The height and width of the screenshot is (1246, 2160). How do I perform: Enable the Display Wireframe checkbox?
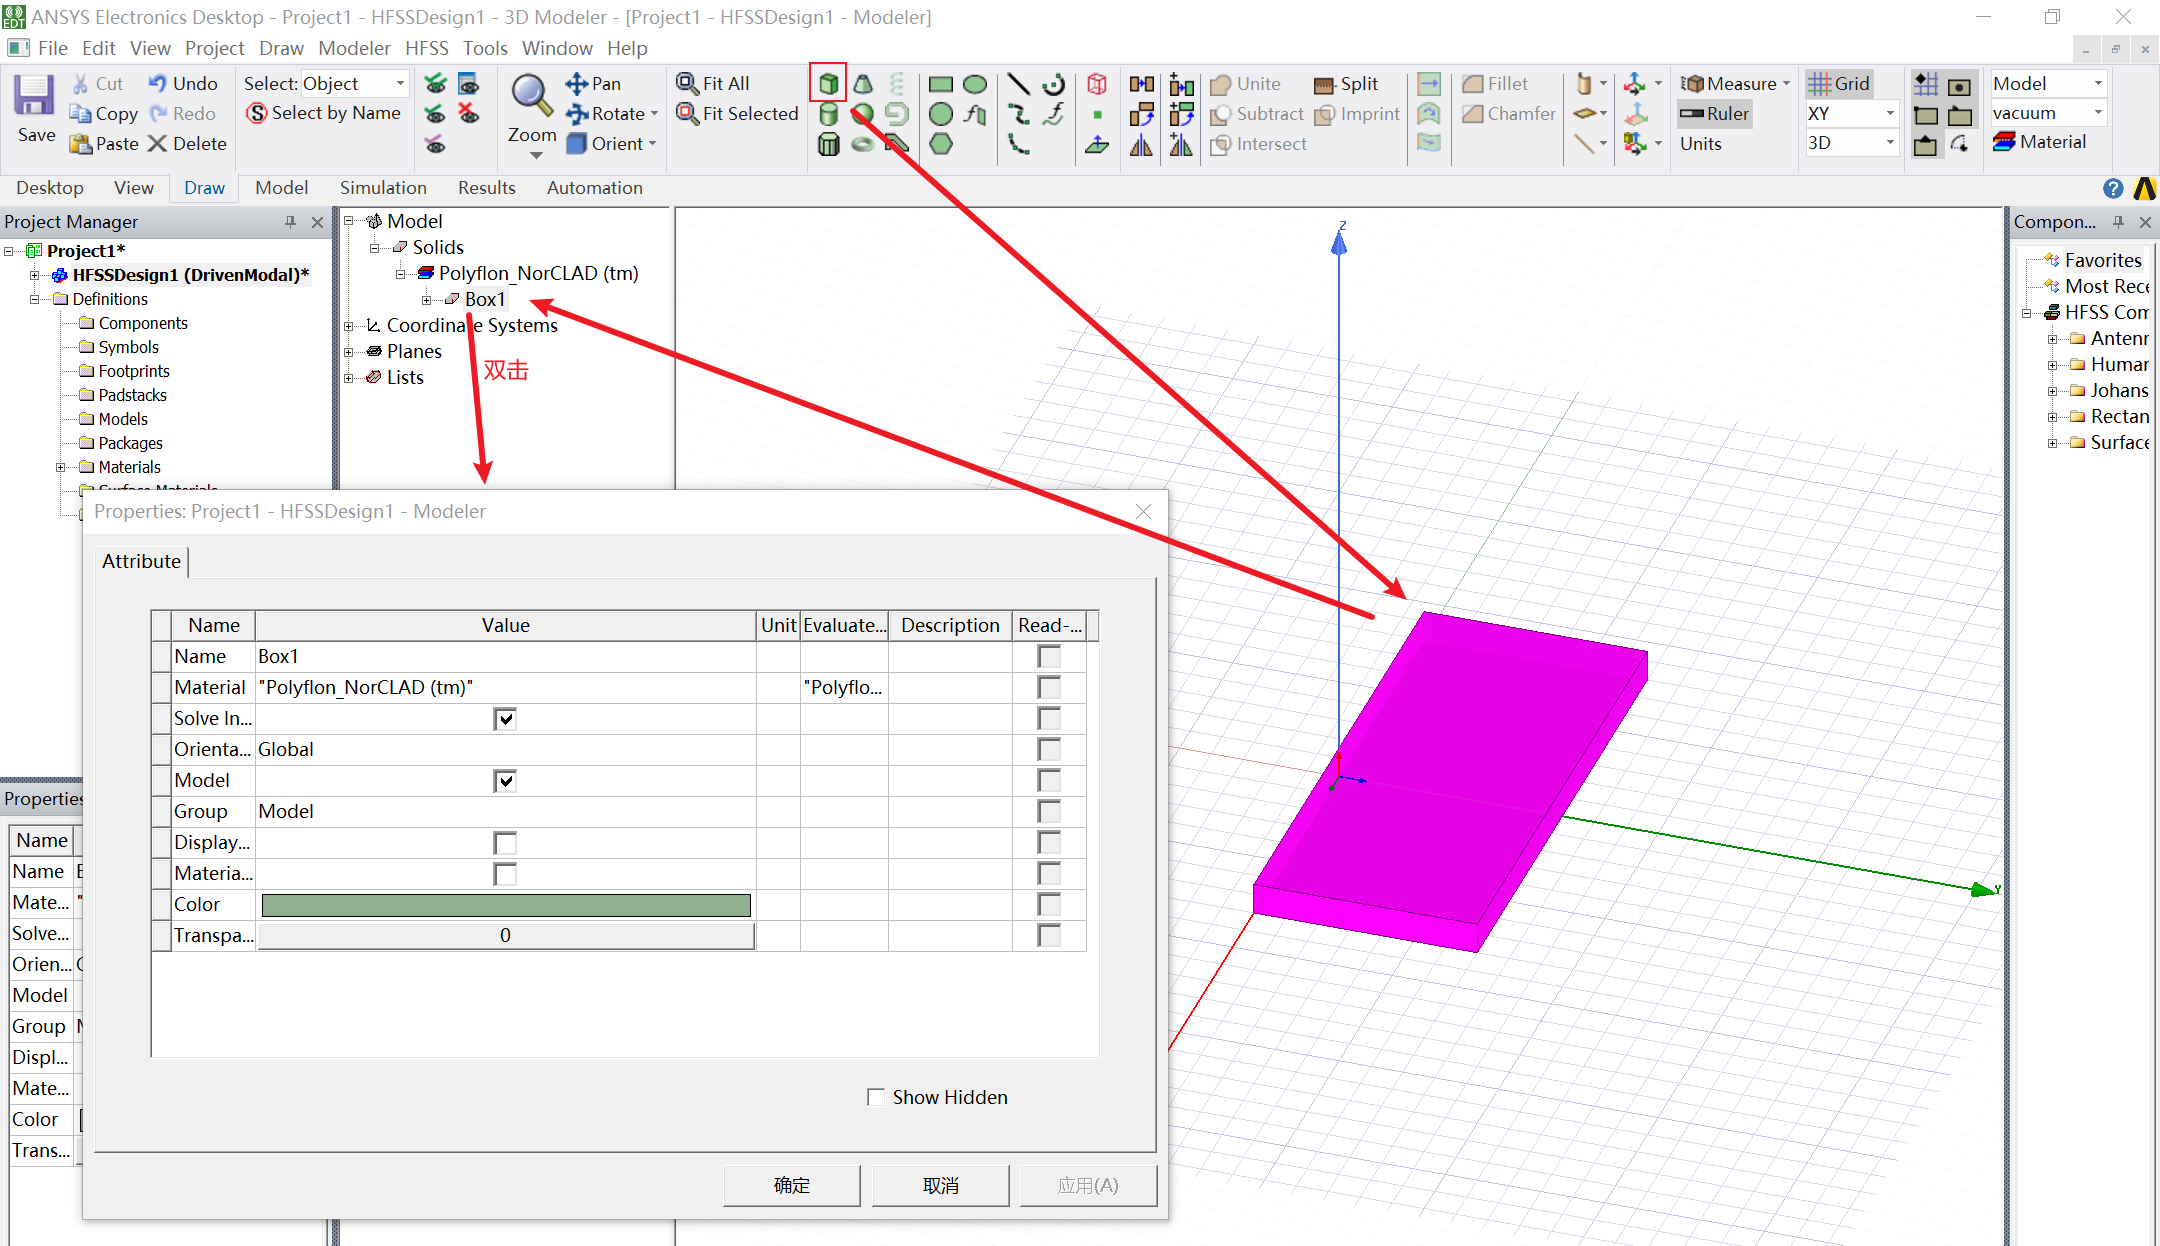click(x=505, y=843)
